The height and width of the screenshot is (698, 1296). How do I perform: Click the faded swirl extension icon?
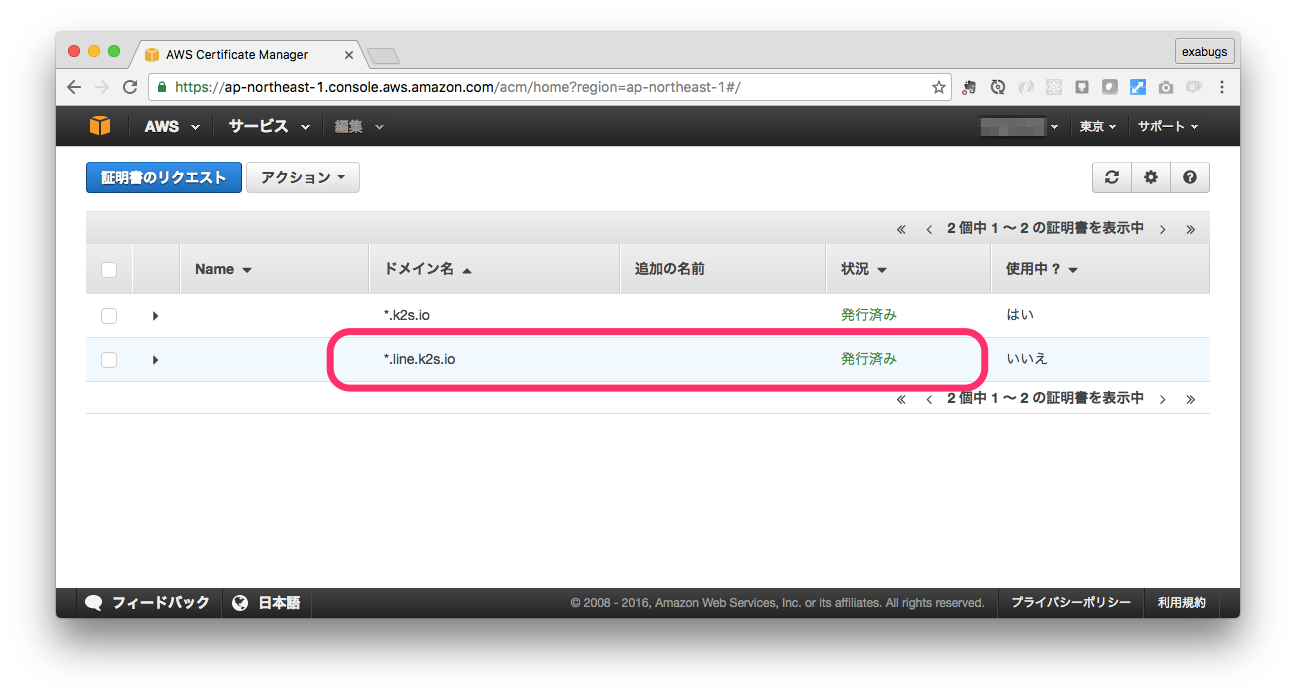point(1025,87)
